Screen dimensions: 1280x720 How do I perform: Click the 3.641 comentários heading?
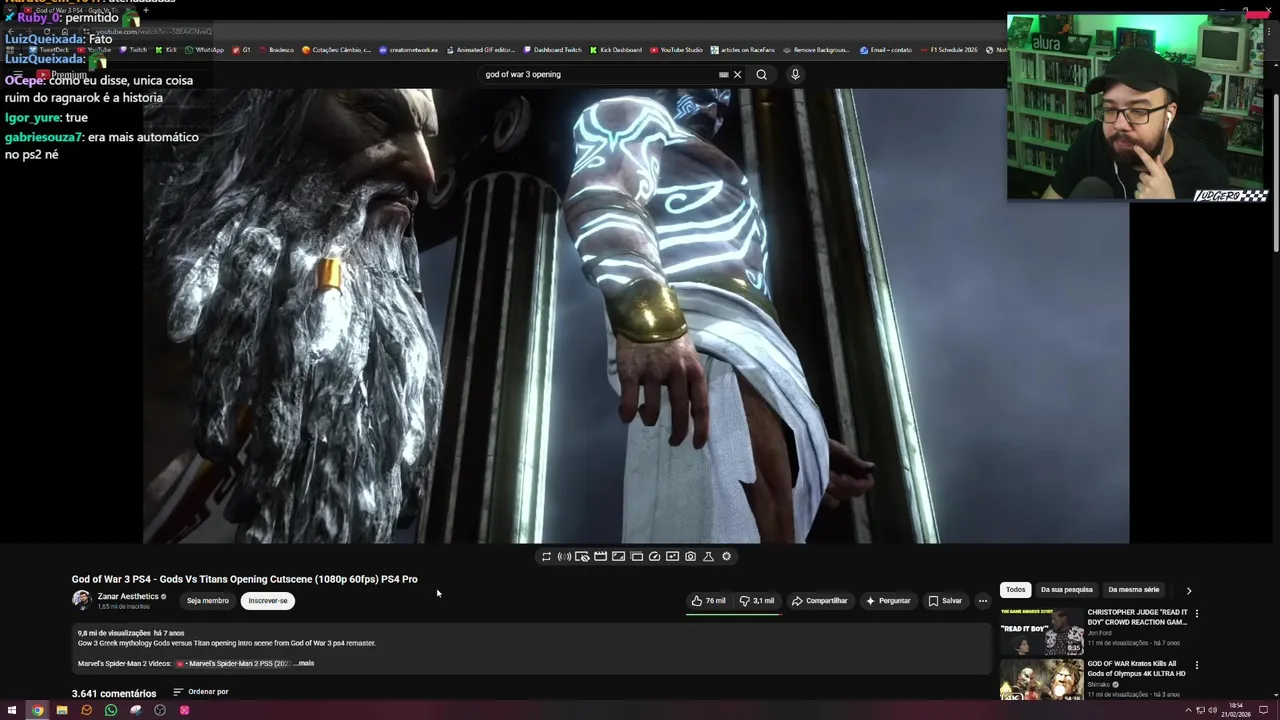coord(114,693)
